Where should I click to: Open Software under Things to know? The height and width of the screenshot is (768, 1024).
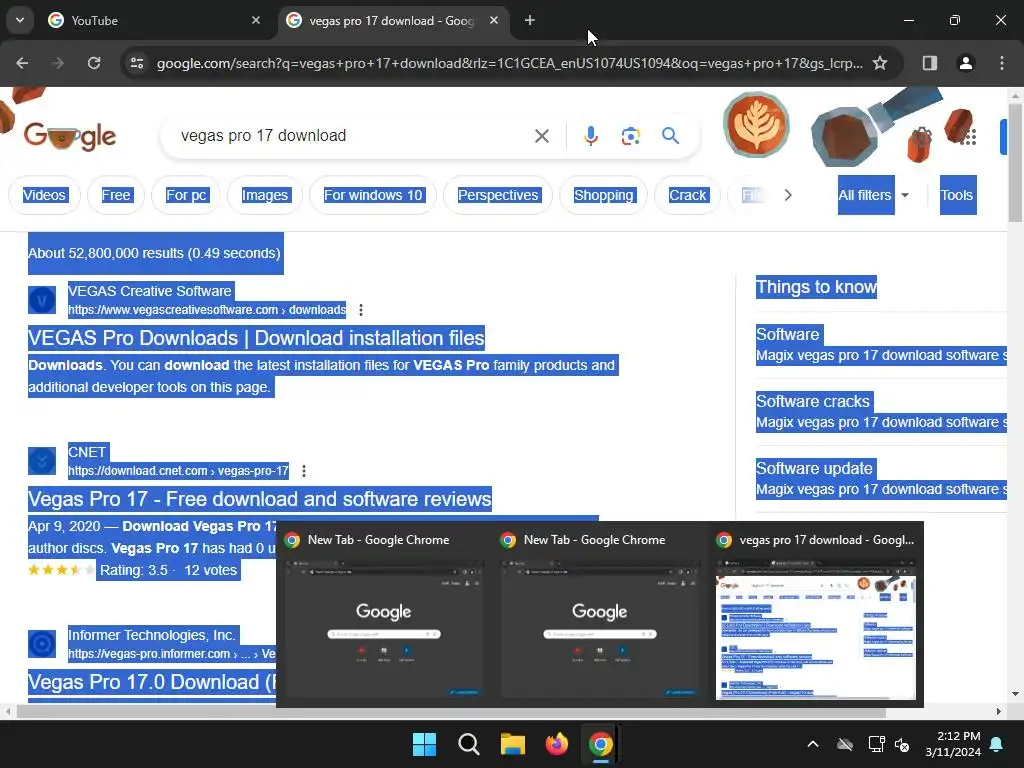(x=788, y=334)
